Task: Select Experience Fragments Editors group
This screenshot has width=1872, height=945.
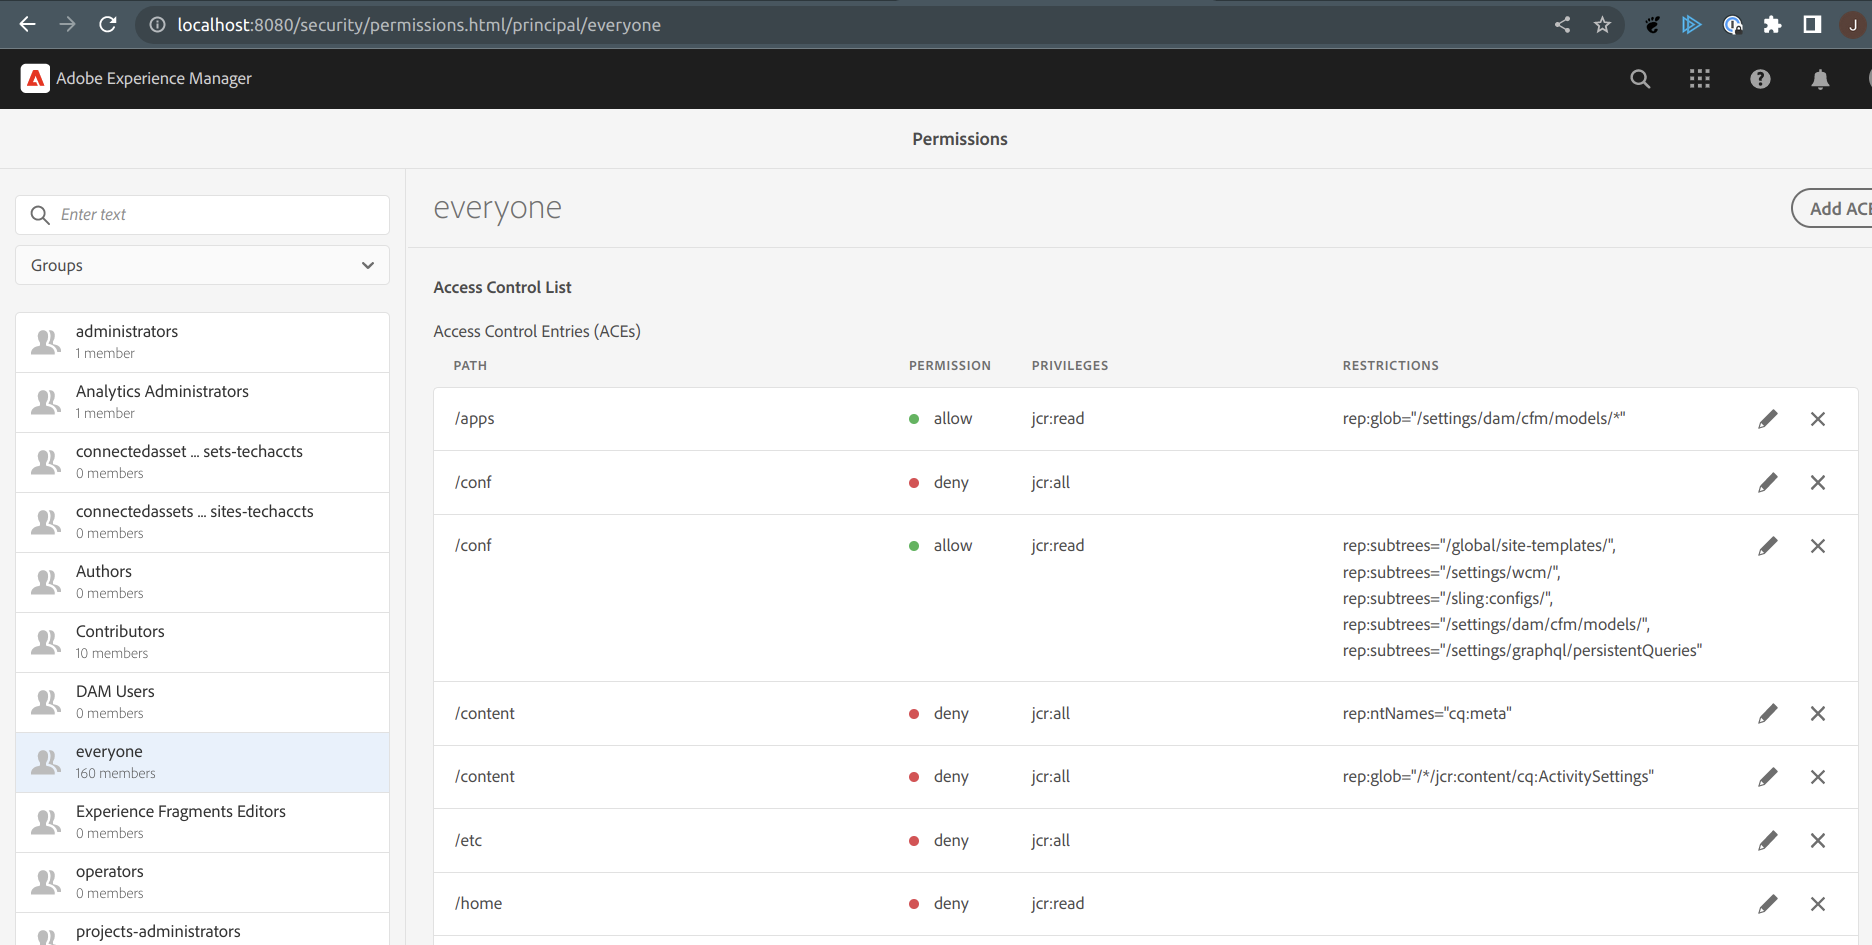Action: tap(202, 822)
